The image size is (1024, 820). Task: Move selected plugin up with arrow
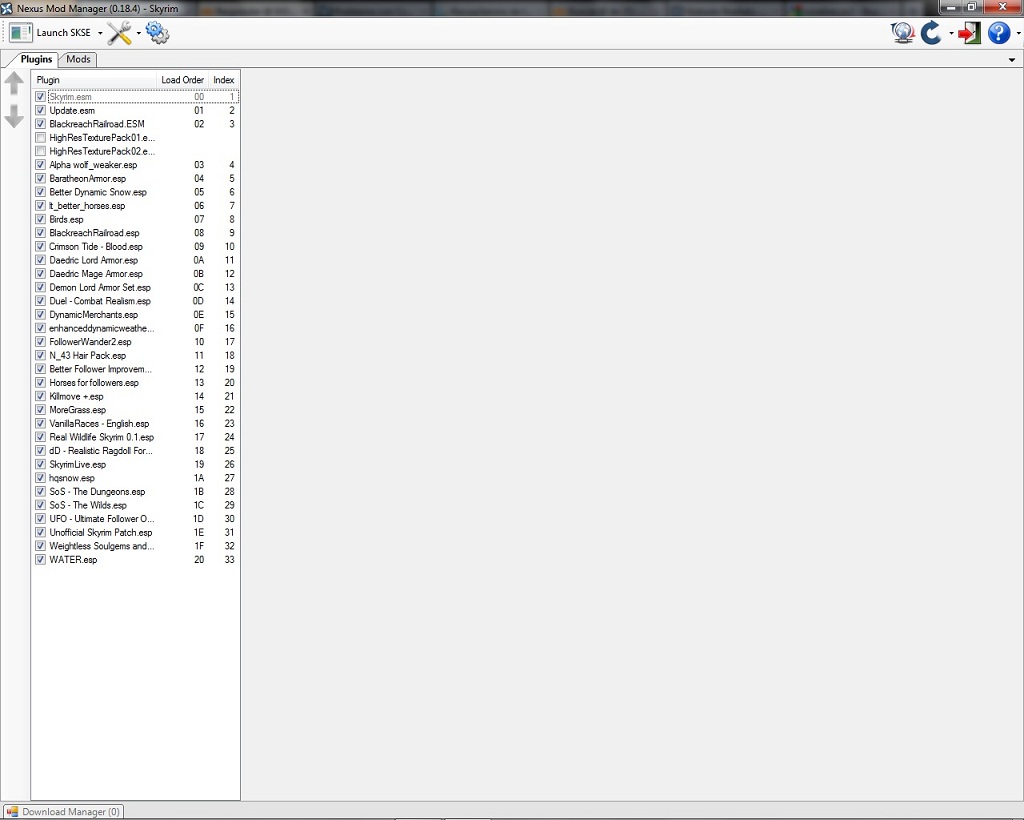[14, 84]
